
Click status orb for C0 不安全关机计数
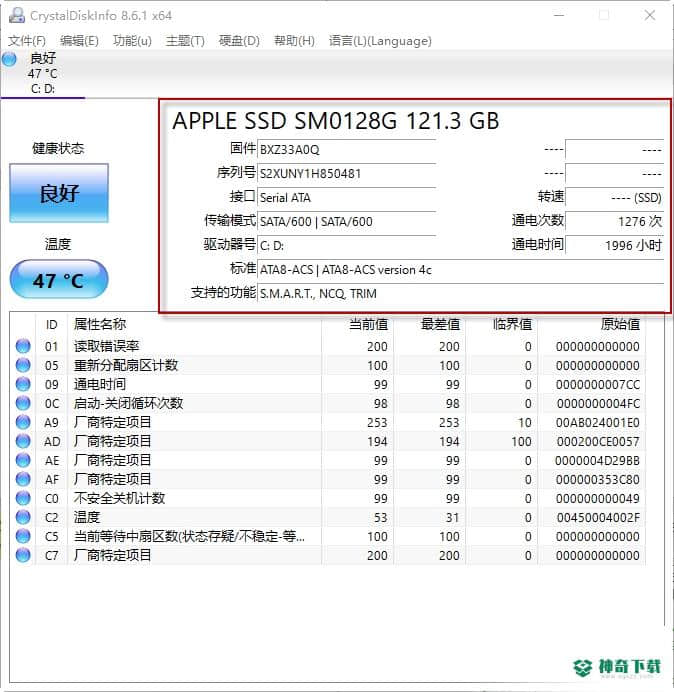23,498
